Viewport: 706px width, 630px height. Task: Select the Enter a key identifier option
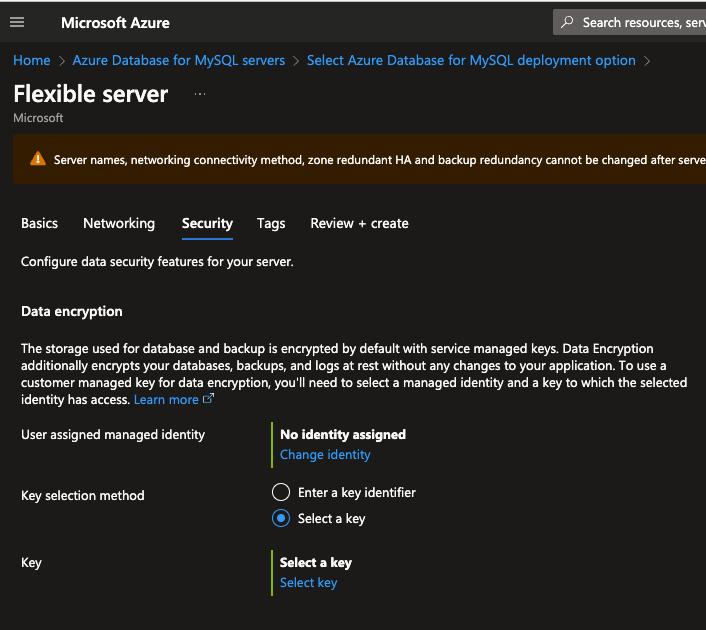281,492
